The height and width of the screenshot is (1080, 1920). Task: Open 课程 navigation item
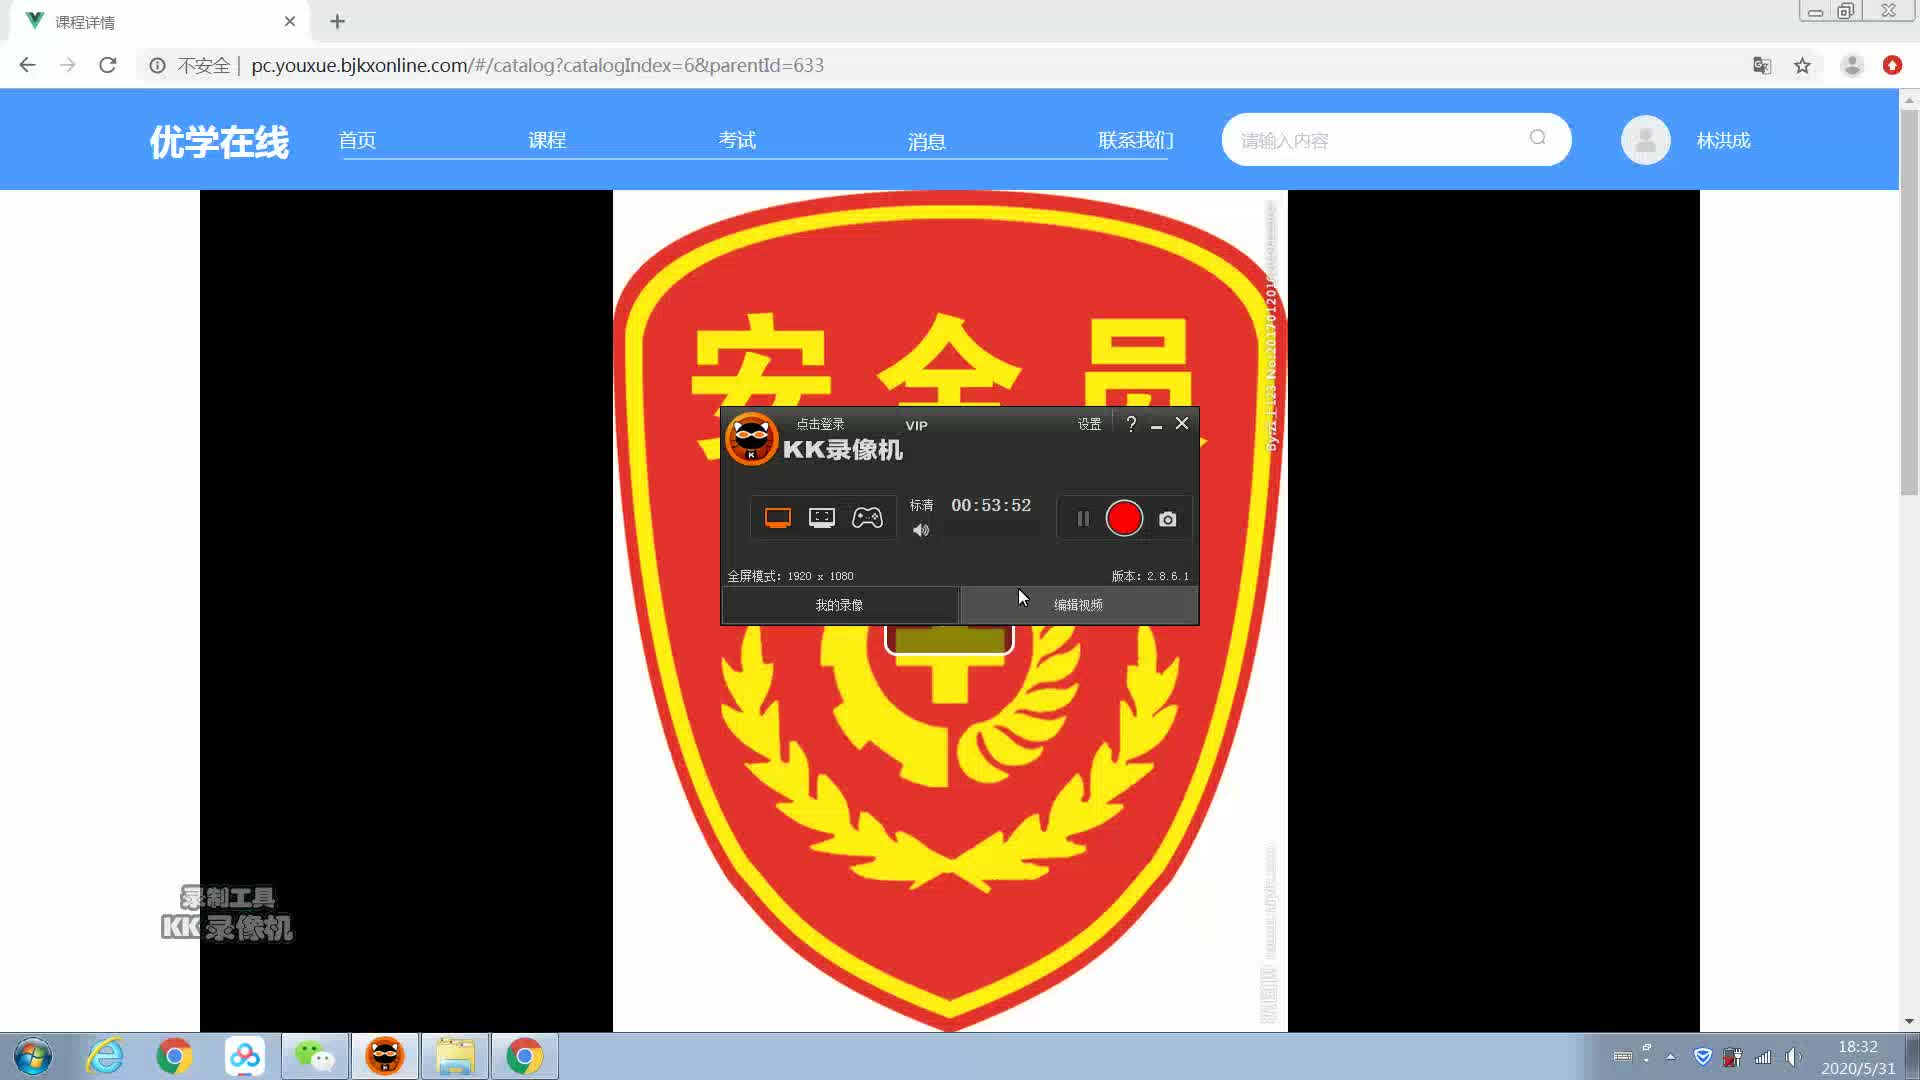tap(547, 140)
